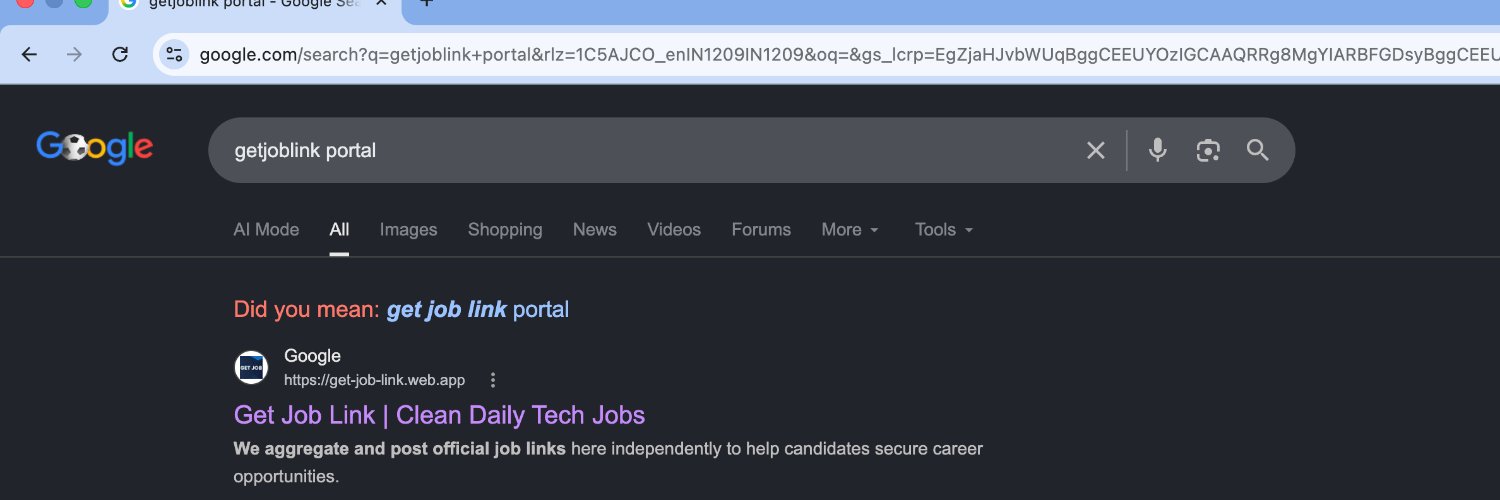The image size is (1500, 500).
Task: Switch to Images results tab
Action: point(408,230)
